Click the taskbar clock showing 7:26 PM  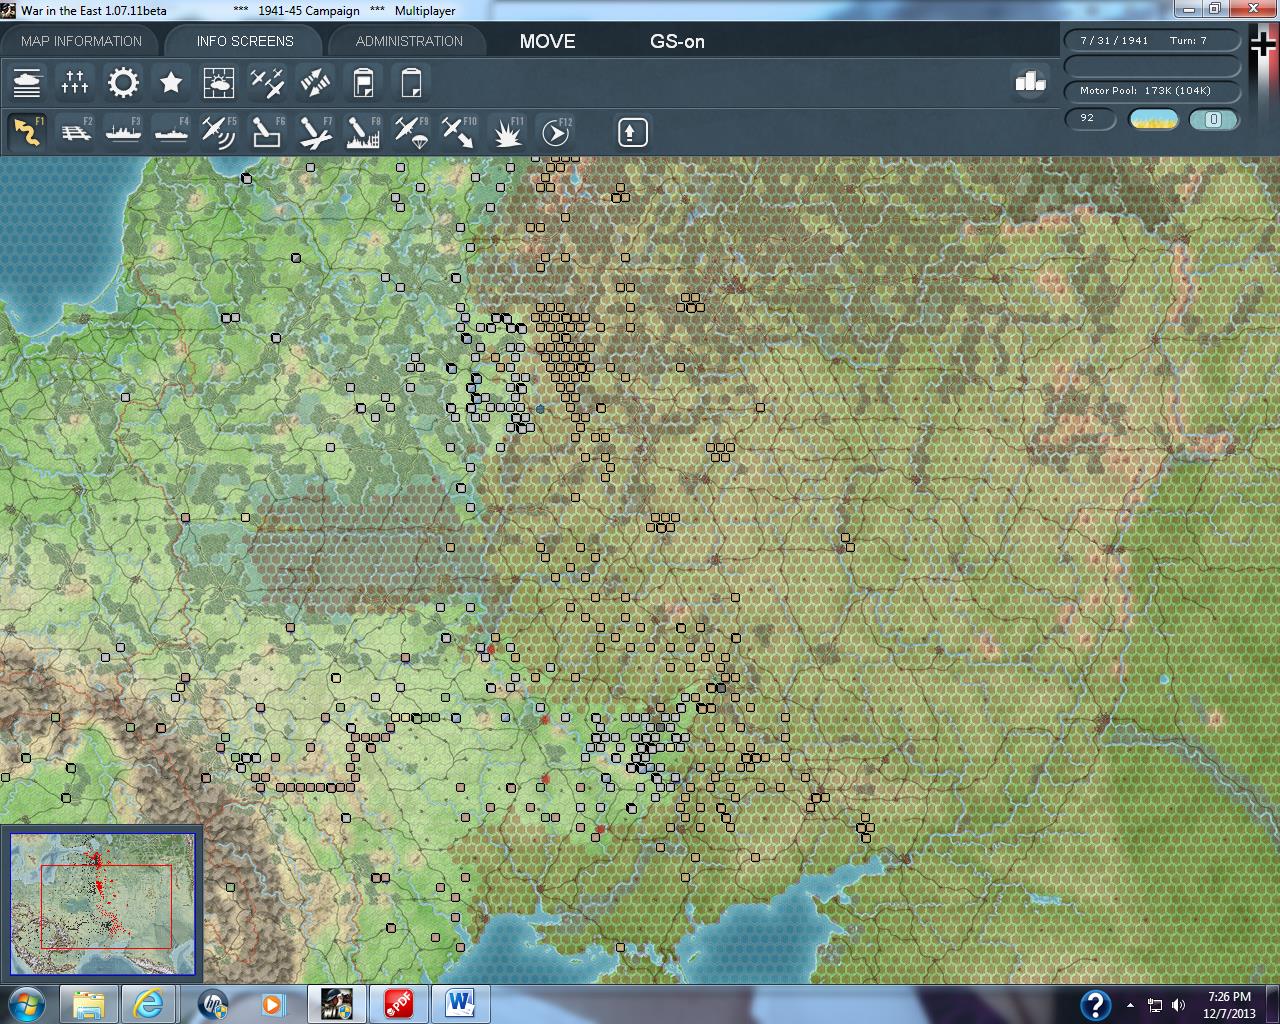pyautogui.click(x=1229, y=1004)
